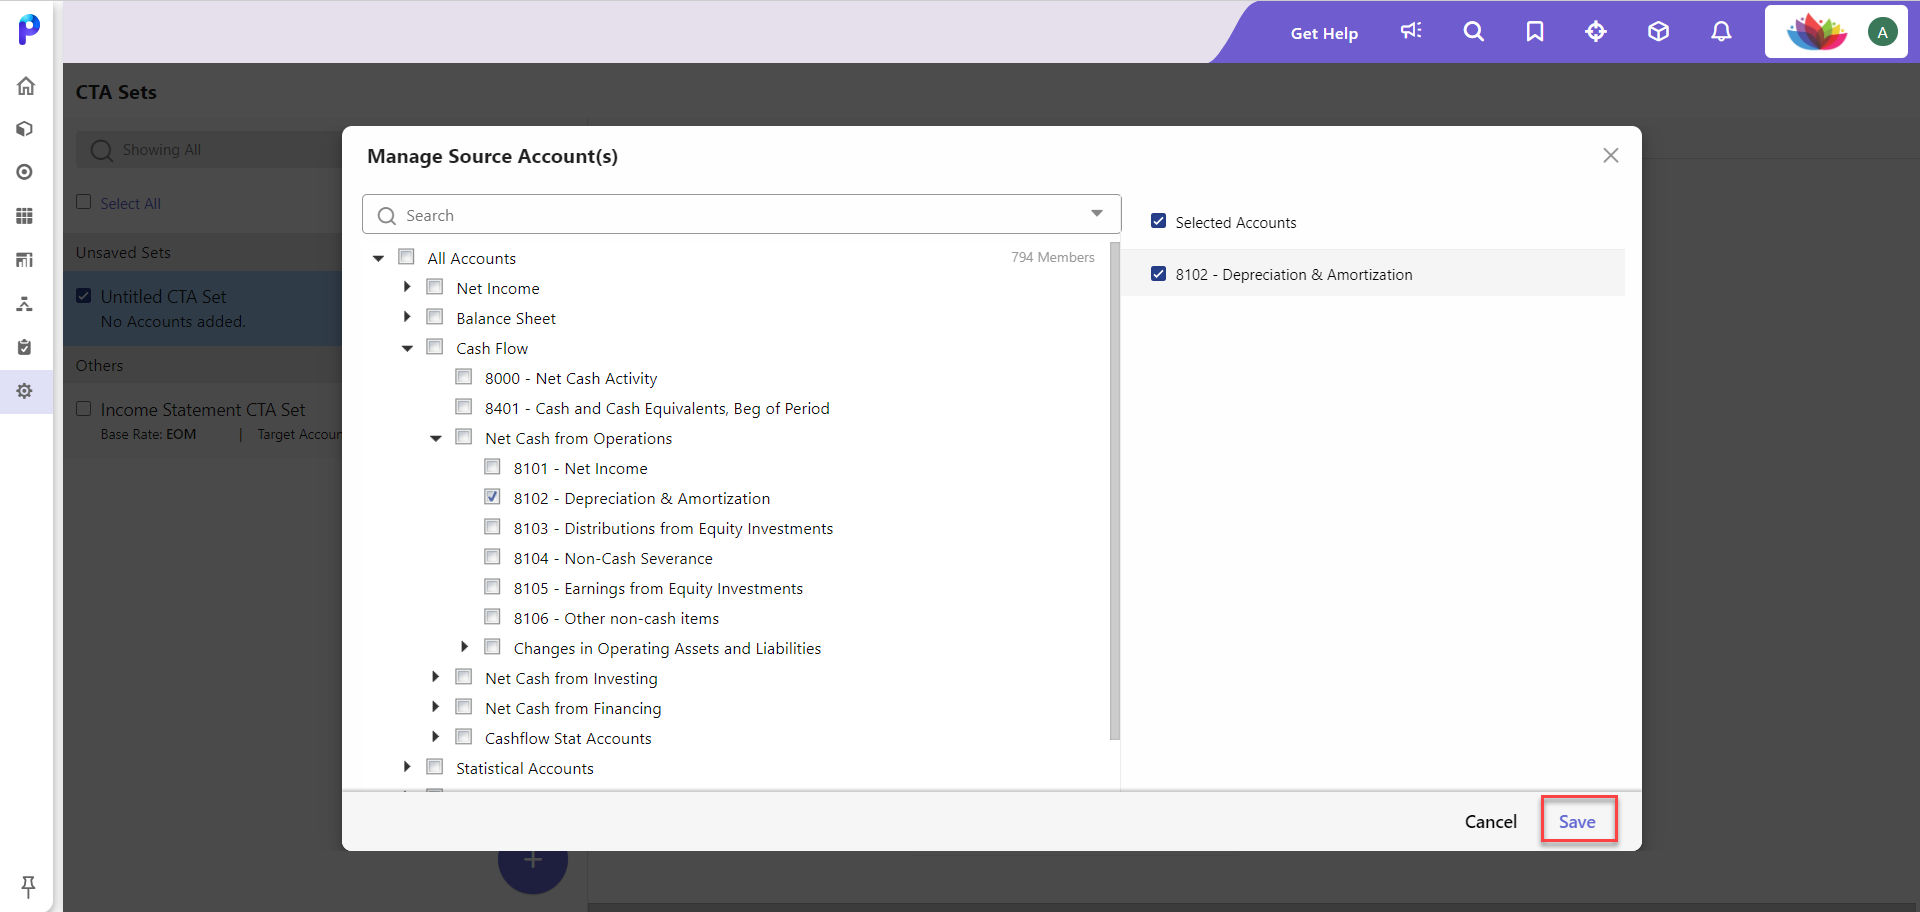Check 8401 - Cash and Cash Equivalents checkbox
1920x912 pixels.
(464, 407)
